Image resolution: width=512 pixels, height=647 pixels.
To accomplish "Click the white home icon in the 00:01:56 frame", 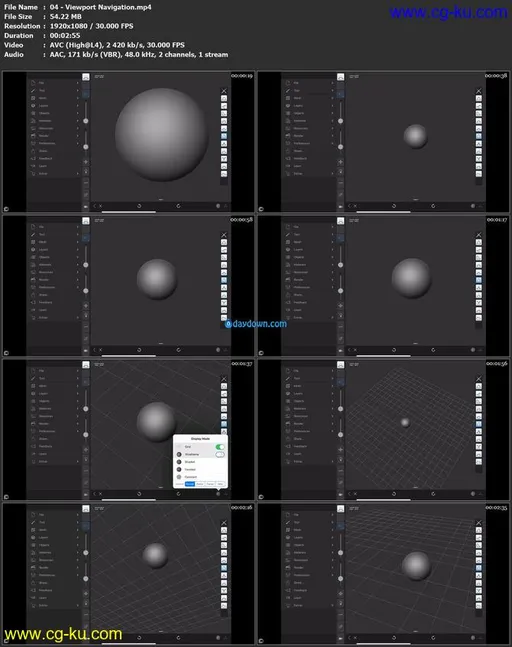I will [340, 365].
